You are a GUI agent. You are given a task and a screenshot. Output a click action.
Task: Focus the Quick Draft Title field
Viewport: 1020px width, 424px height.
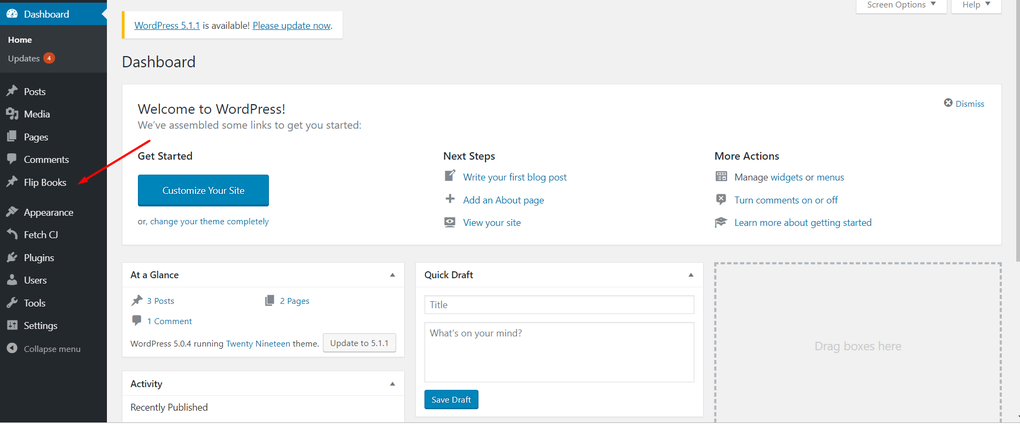click(x=559, y=305)
